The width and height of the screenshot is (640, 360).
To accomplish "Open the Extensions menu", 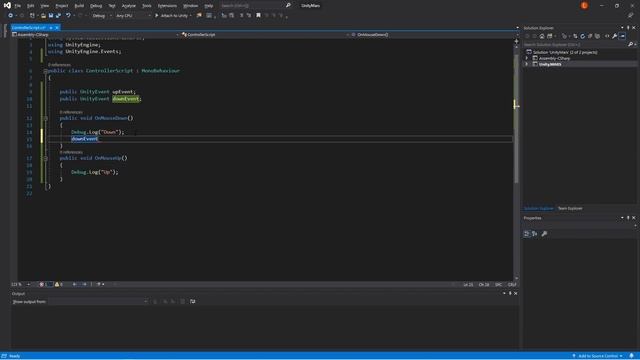I will click(x=167, y=6).
